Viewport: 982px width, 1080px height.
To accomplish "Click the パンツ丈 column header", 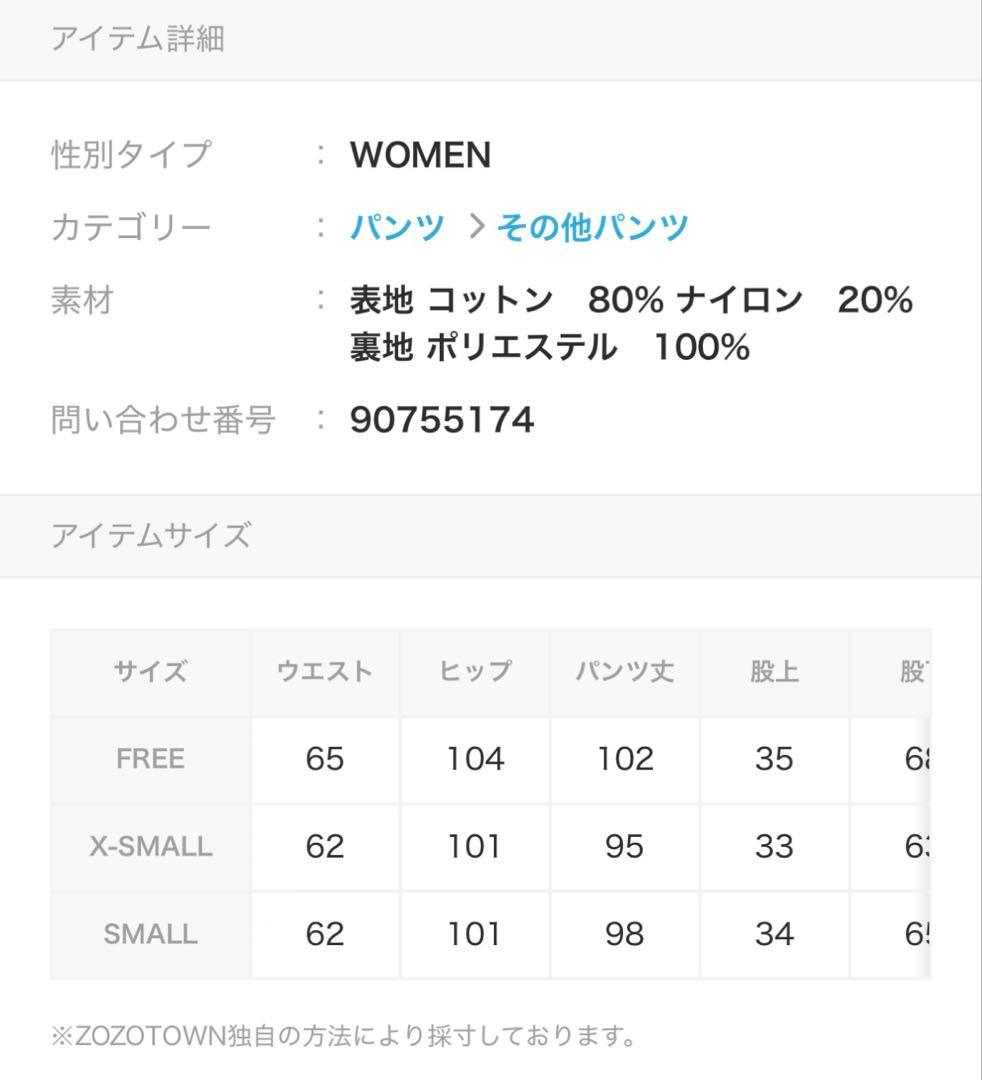I will [624, 672].
